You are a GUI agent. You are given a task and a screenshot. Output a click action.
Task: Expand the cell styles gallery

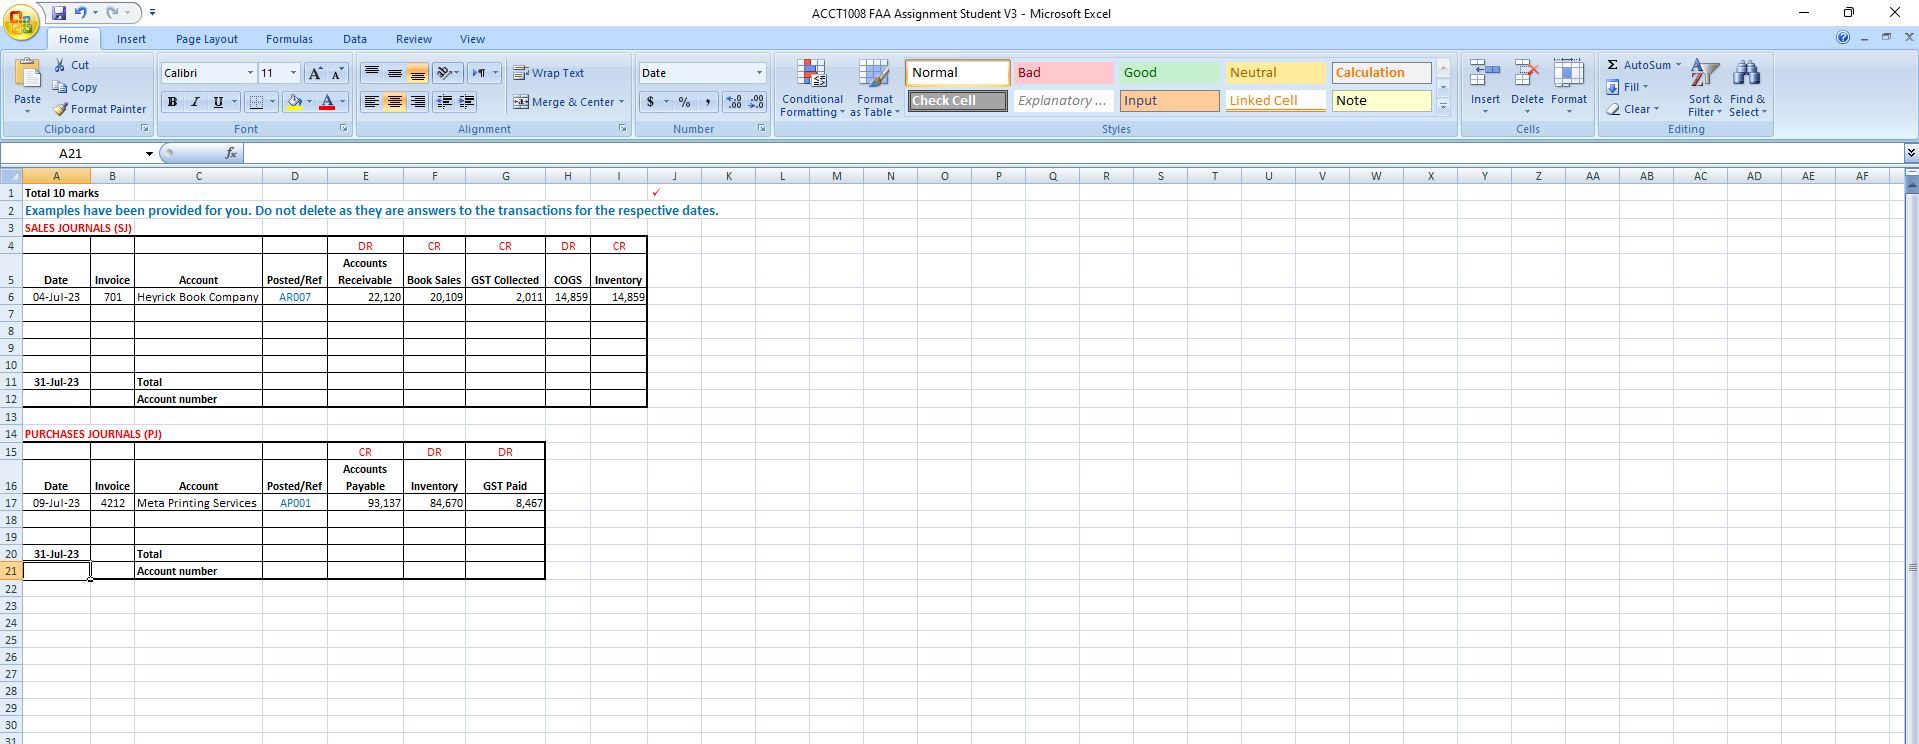(x=1443, y=106)
